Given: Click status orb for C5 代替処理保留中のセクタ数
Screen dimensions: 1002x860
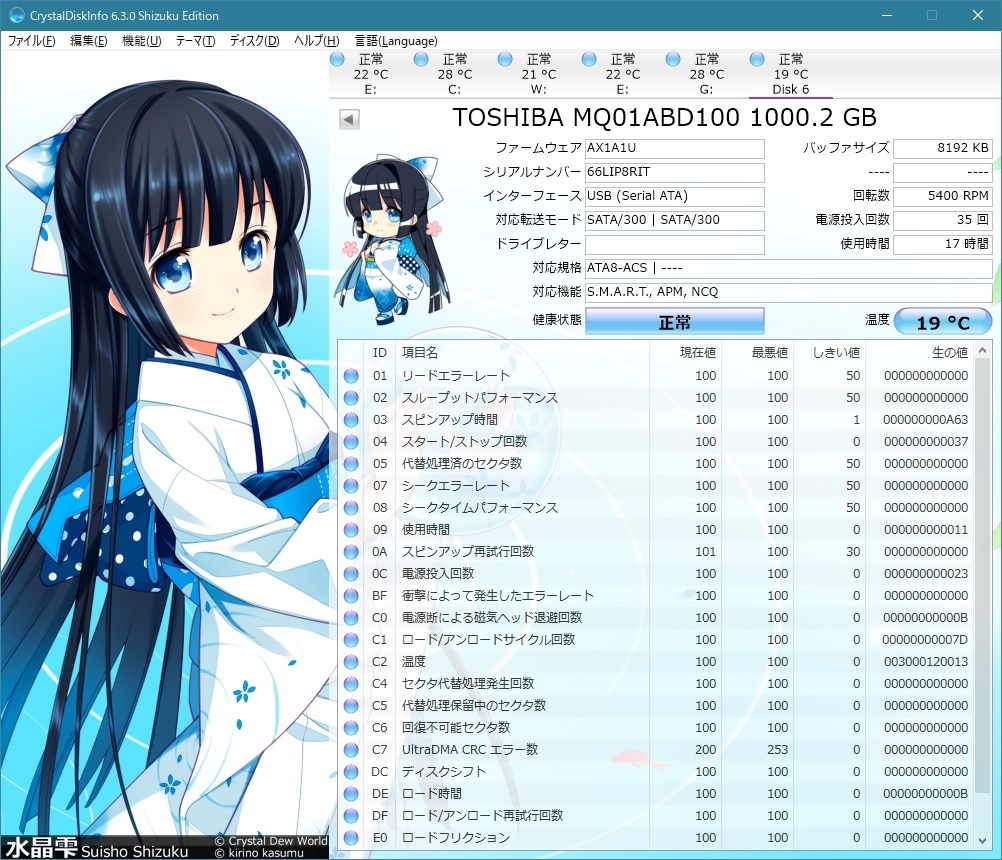Looking at the screenshot, I should pyautogui.click(x=351, y=706).
